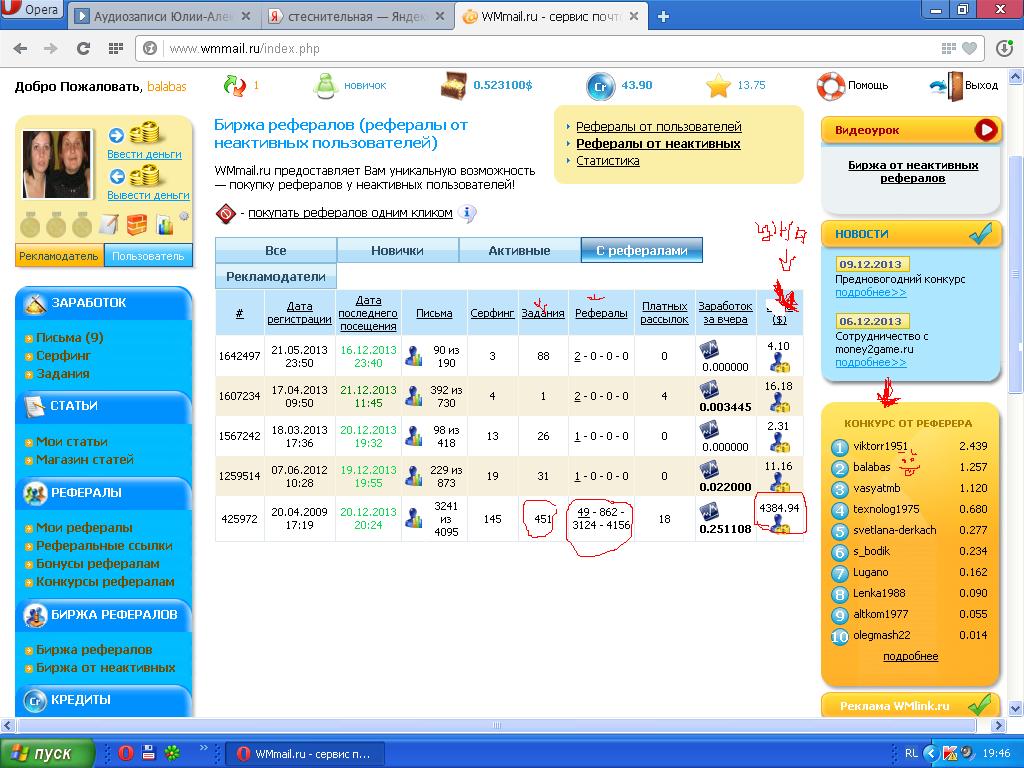
Task: Select the Активные filter tab
Action: click(519, 250)
